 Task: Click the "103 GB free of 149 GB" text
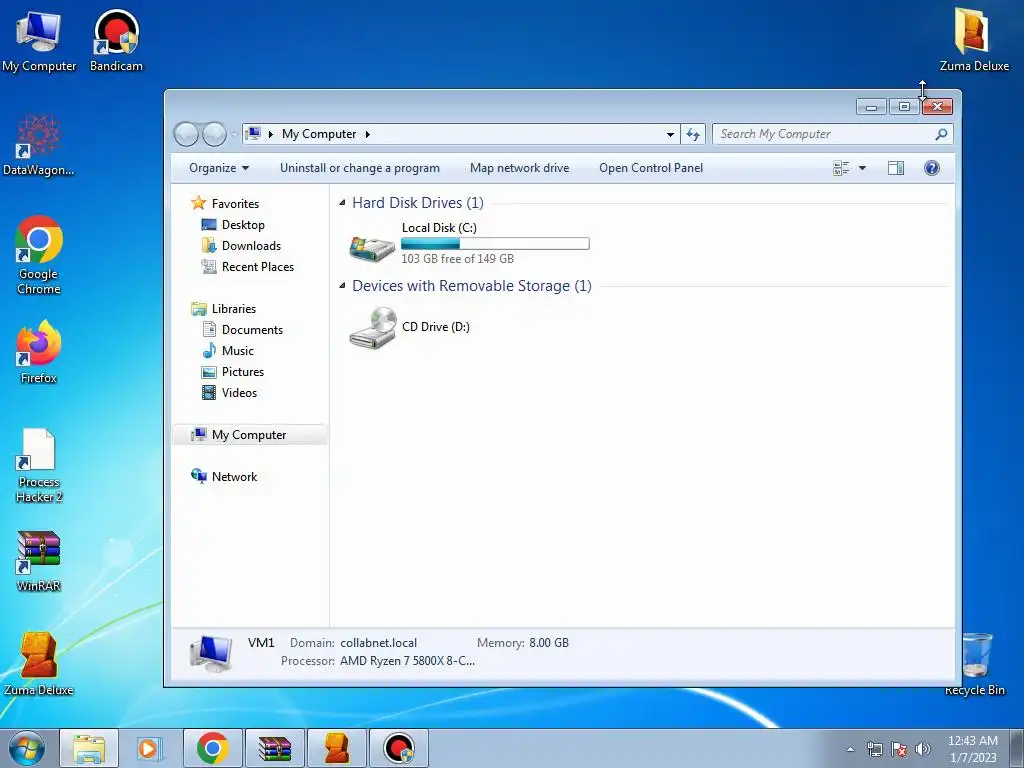tap(457, 259)
